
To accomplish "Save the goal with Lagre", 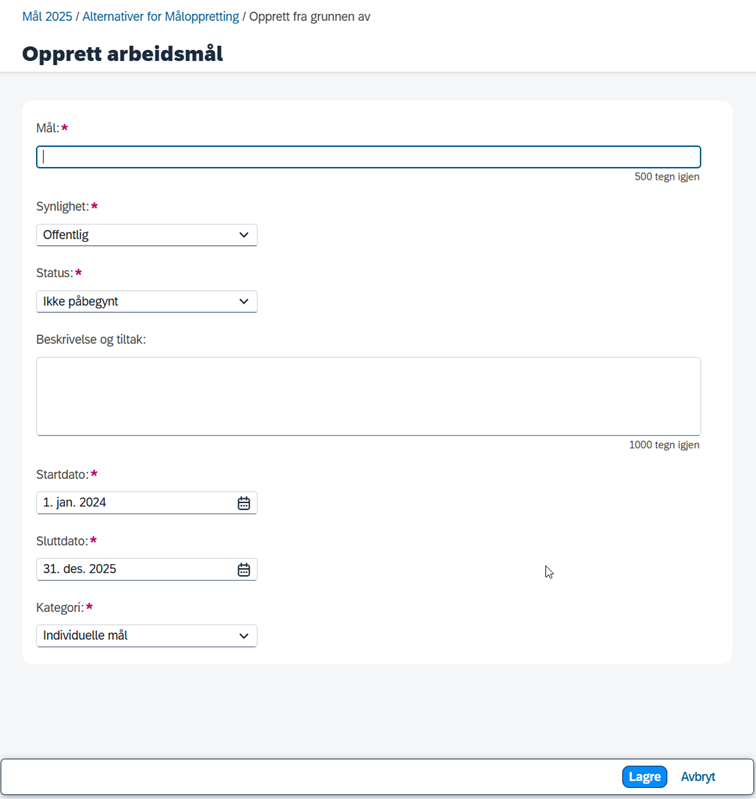I will pos(644,777).
